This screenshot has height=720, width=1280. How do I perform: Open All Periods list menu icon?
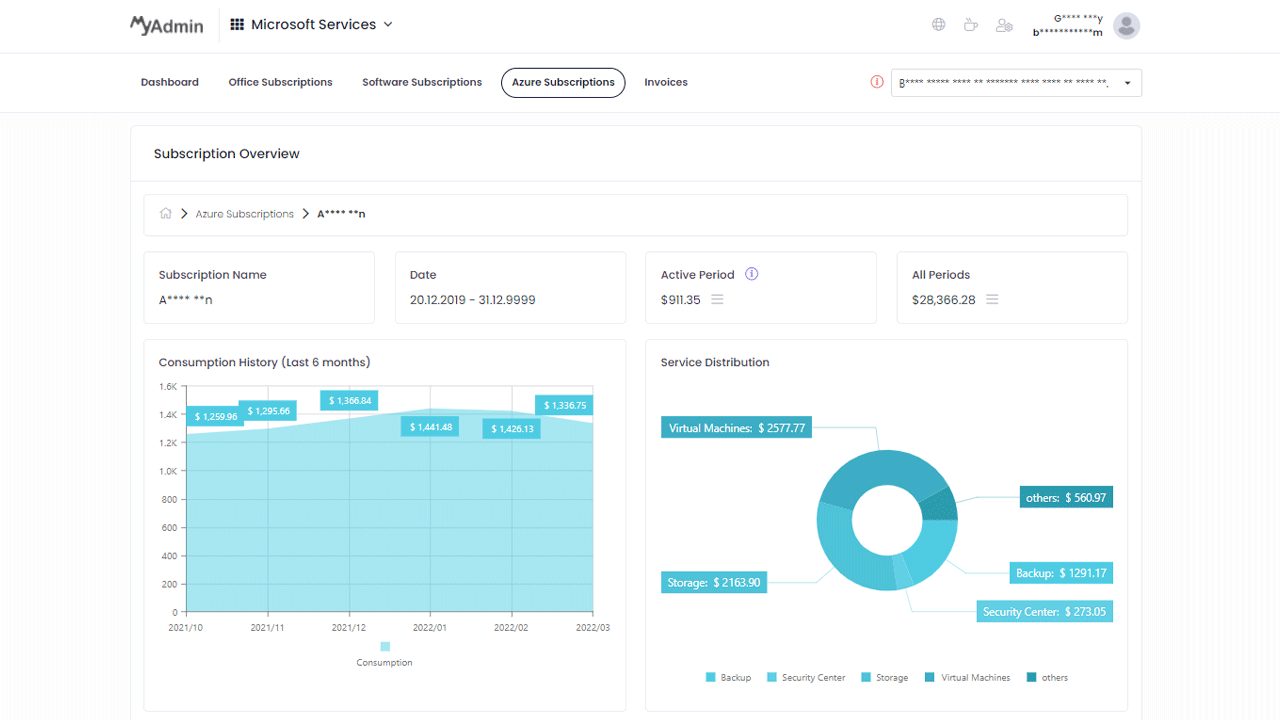point(992,299)
